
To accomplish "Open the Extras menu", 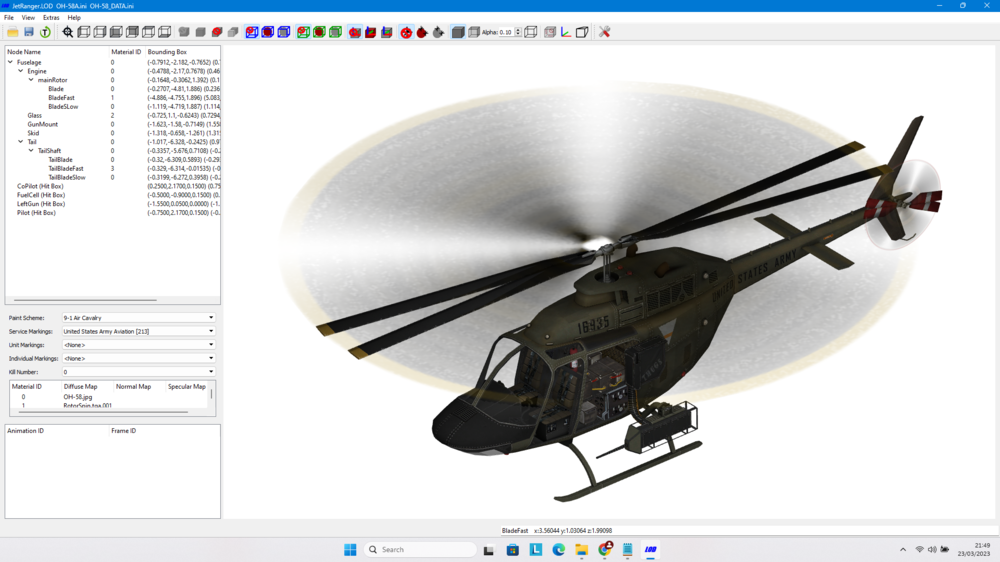I will 51,18.
